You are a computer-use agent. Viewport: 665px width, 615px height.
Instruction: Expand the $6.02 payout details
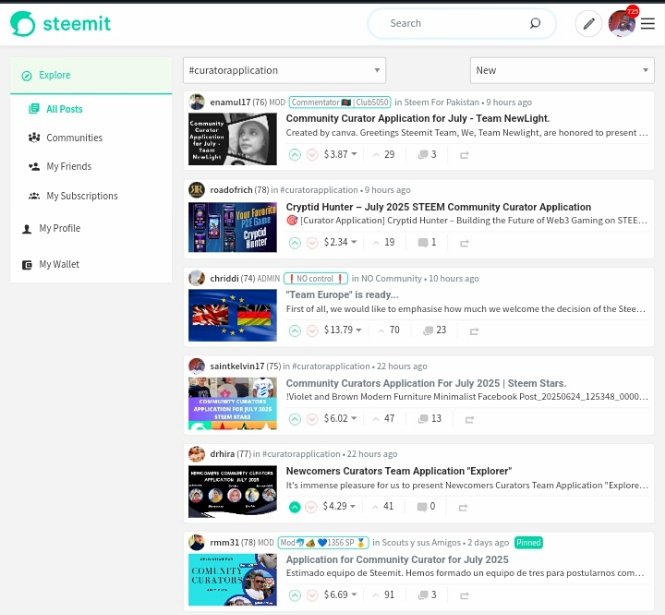click(x=340, y=419)
